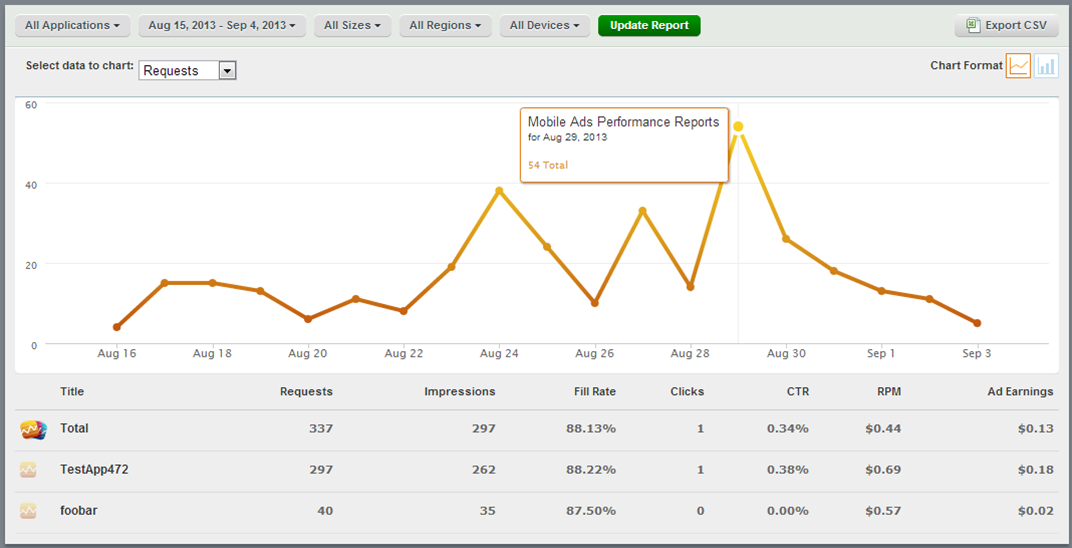Open the All Devices filter menu
Image resolution: width=1072 pixels, height=548 pixels.
pyautogui.click(x=545, y=25)
